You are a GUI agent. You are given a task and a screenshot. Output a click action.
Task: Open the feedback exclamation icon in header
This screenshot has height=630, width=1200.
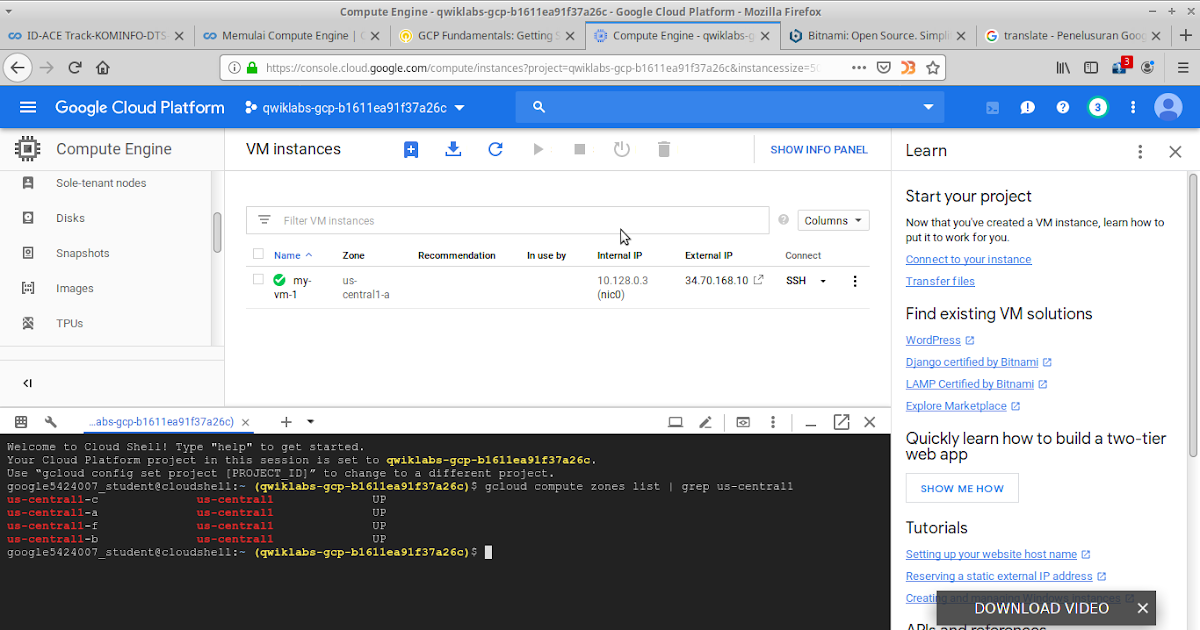click(x=1027, y=107)
